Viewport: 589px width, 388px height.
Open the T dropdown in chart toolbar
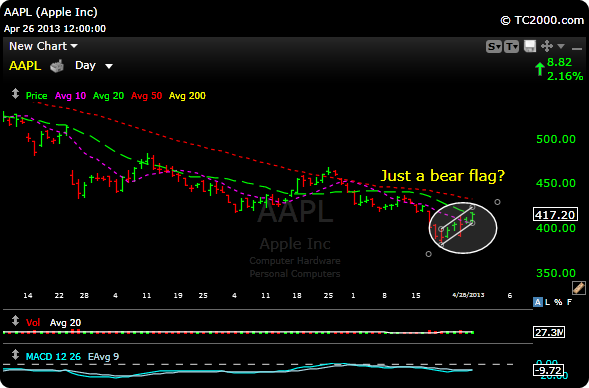pos(511,47)
